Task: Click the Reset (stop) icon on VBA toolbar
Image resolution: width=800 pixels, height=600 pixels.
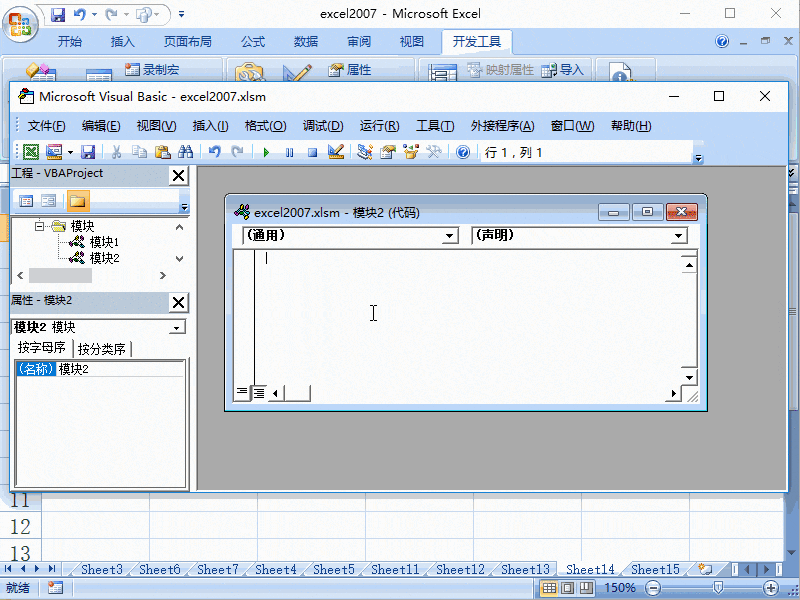Action: pos(311,151)
